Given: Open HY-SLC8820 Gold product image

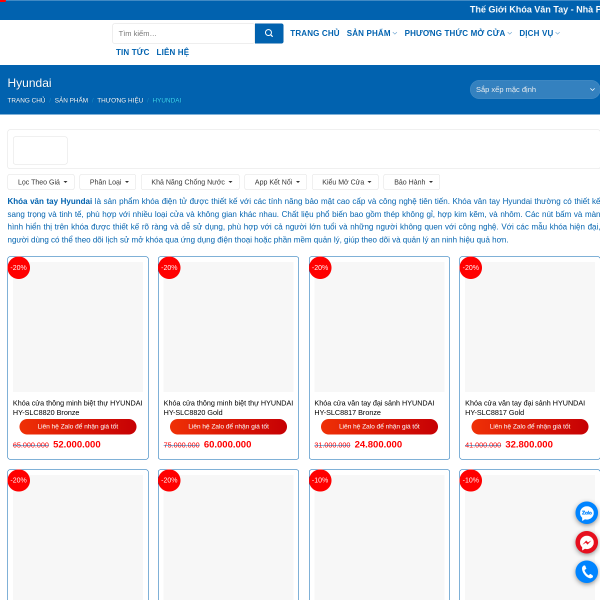Looking at the screenshot, I should [228, 327].
